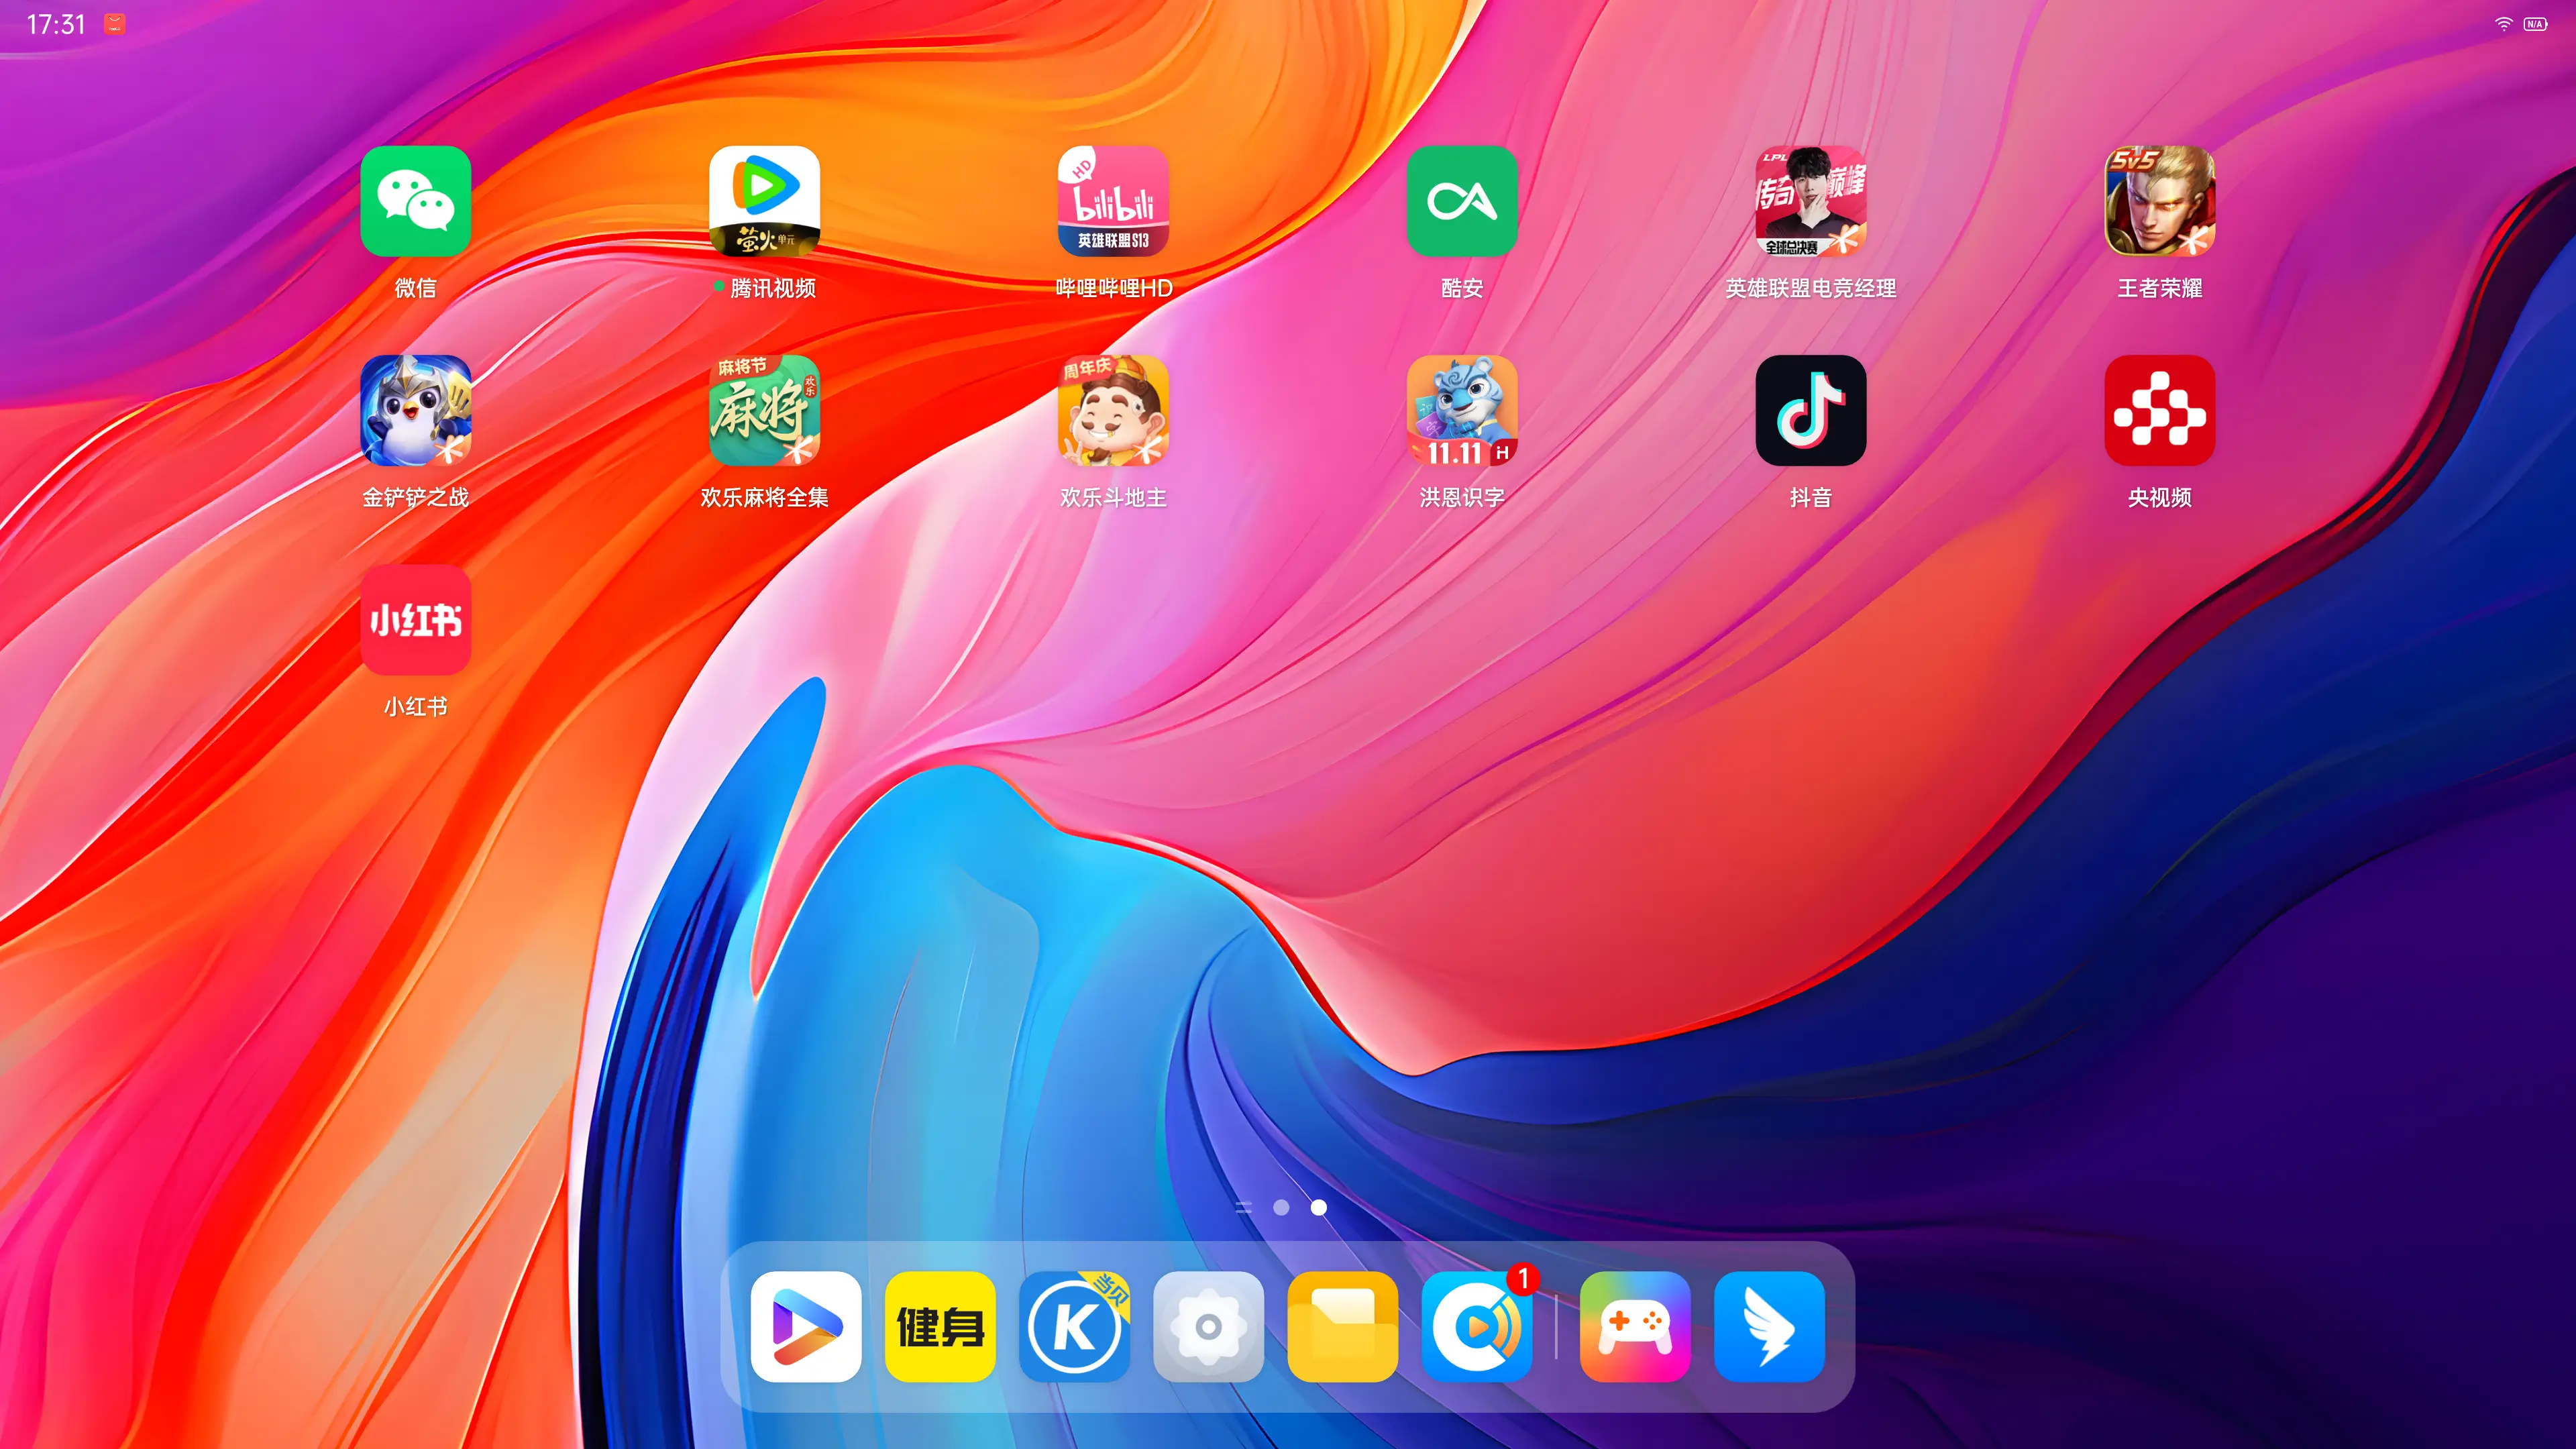Tap the 欢乐麻将全集 label text
The width and height of the screenshot is (2576, 1449).
pyautogui.click(x=764, y=497)
